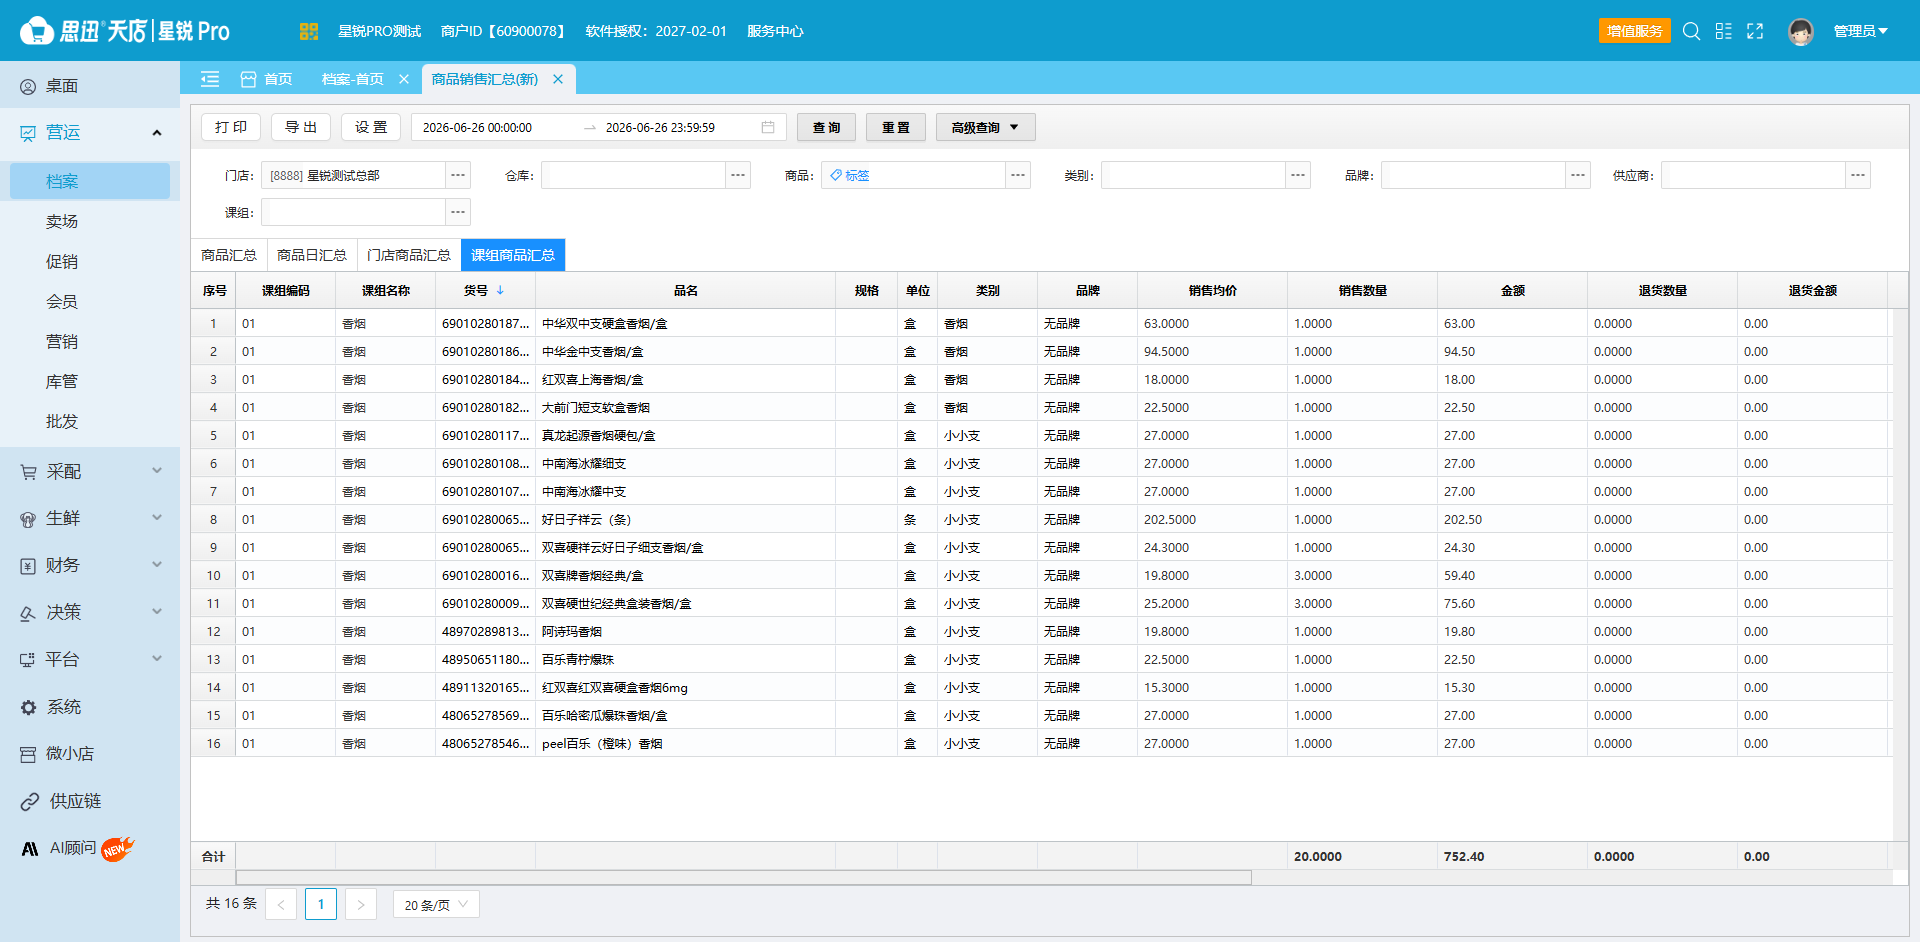Viewport: 1920px width, 942px height.
Task: Open 供应链 link icon in sidebar
Action: [x=30, y=801]
